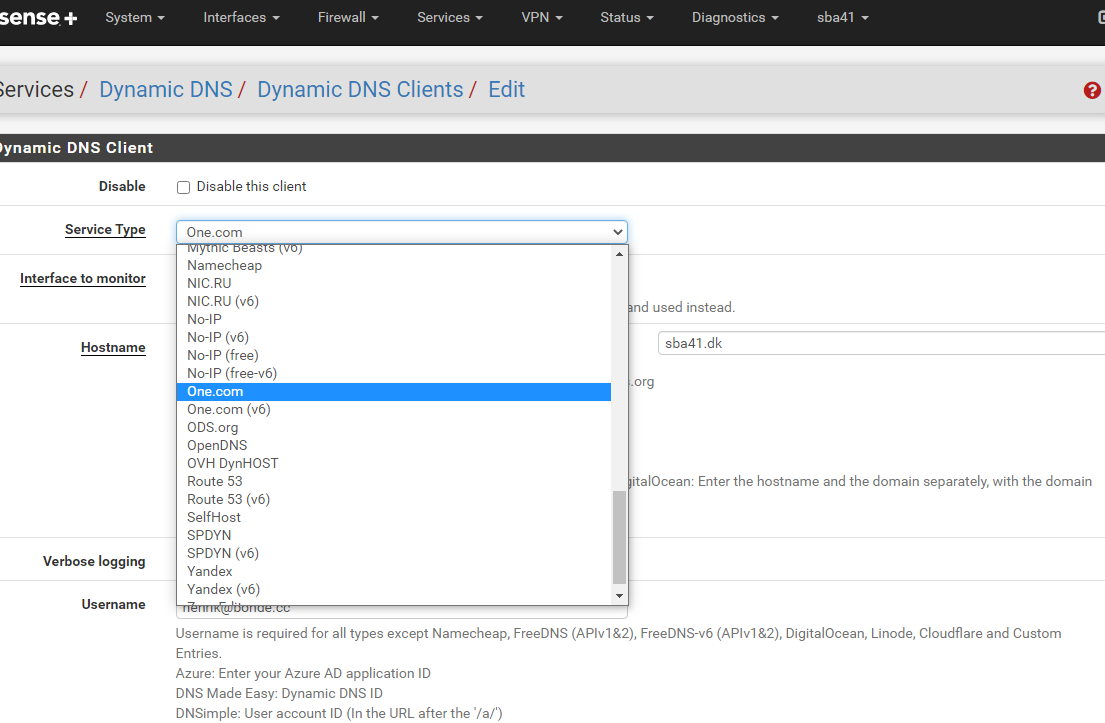Open the Diagnostics menu

click(735, 18)
